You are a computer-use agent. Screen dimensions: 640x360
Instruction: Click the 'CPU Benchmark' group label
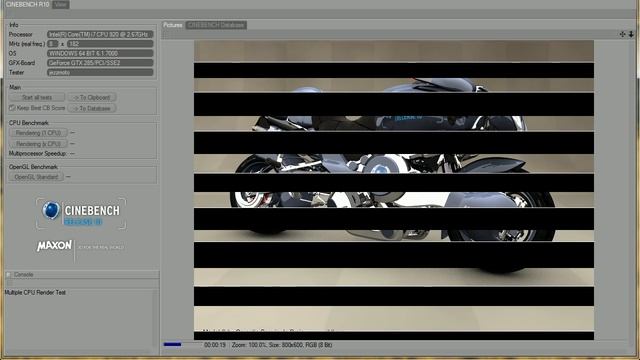coord(29,123)
